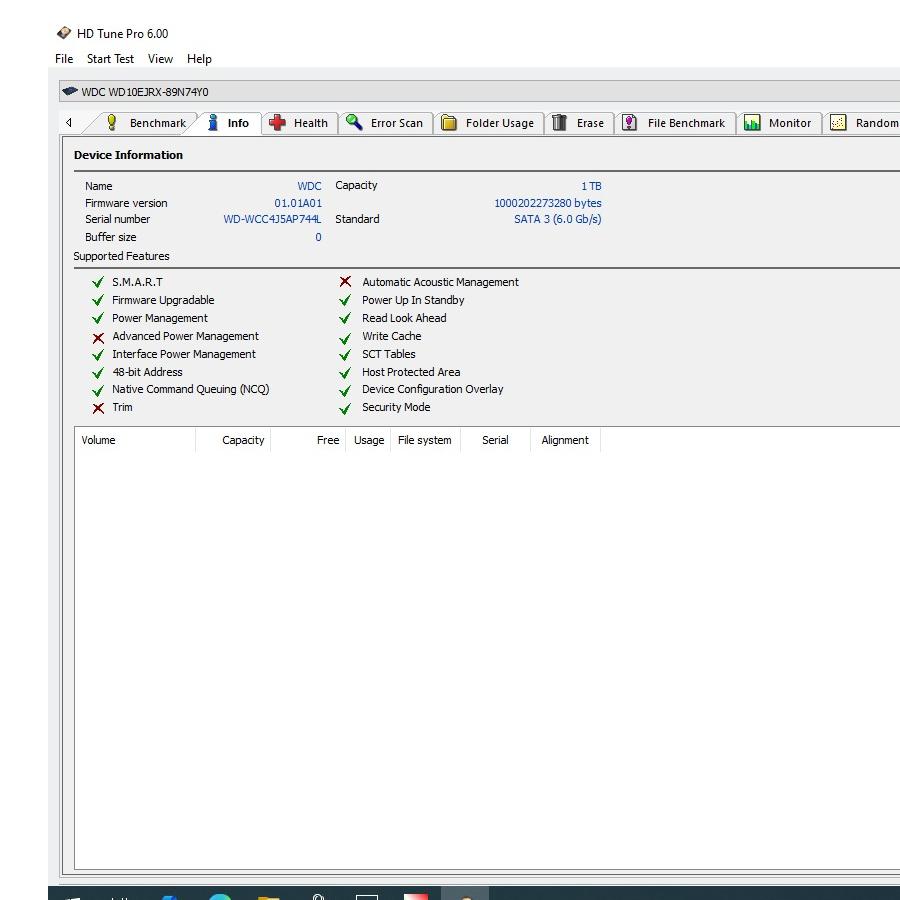Viewport: 900px width, 900px height.
Task: Switch to the Erase tab
Action: pos(579,123)
